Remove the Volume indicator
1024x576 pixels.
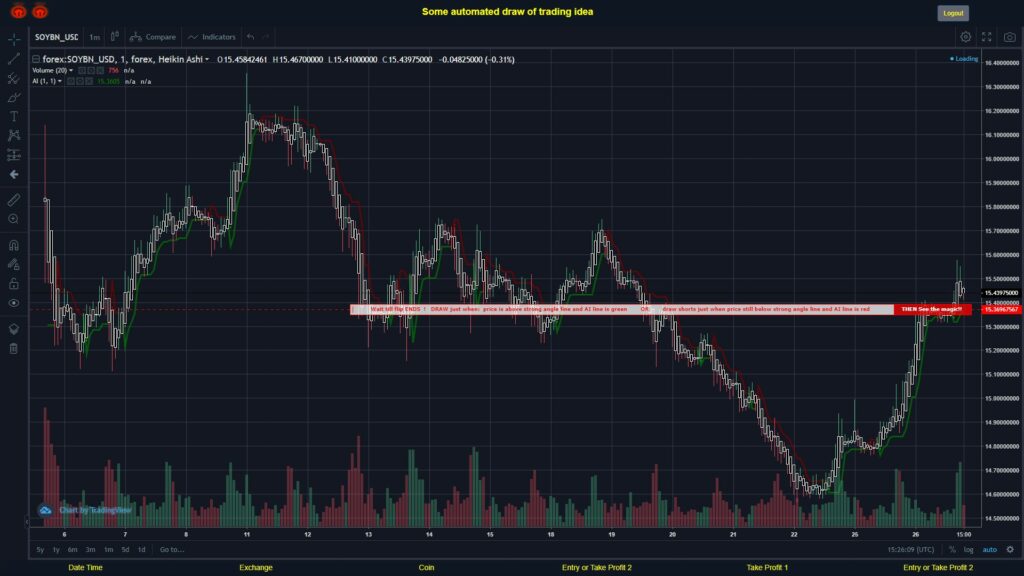click(100, 71)
